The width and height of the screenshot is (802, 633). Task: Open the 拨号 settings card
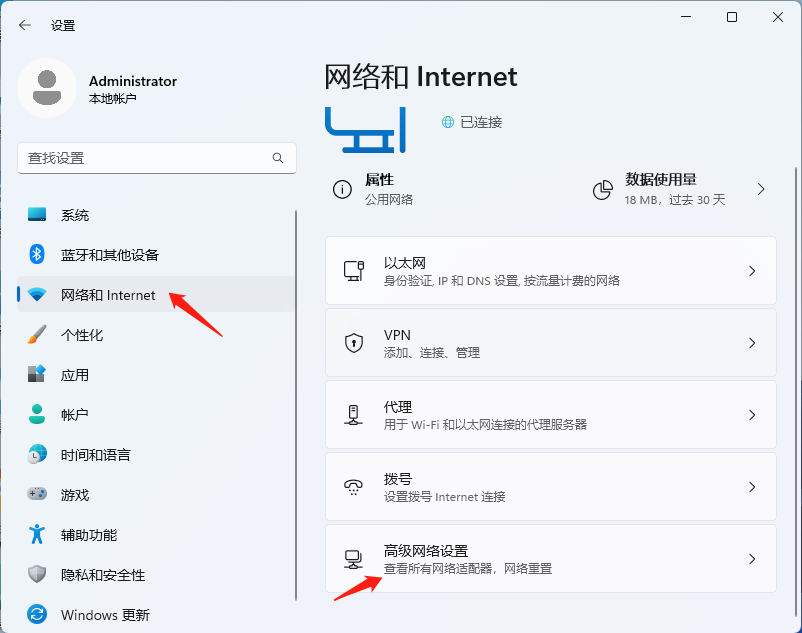click(x=551, y=487)
